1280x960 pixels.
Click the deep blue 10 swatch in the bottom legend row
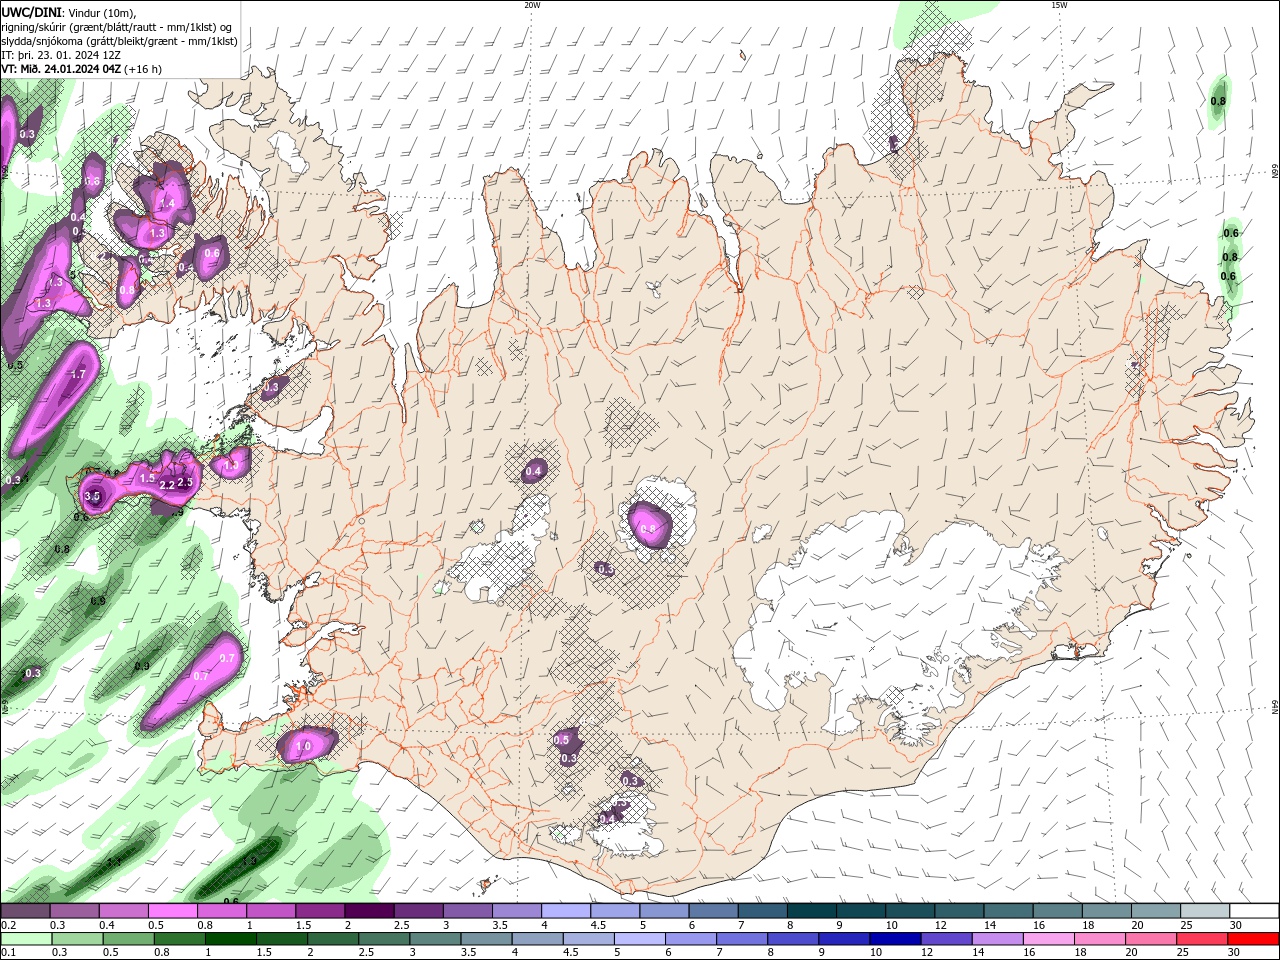click(x=896, y=939)
